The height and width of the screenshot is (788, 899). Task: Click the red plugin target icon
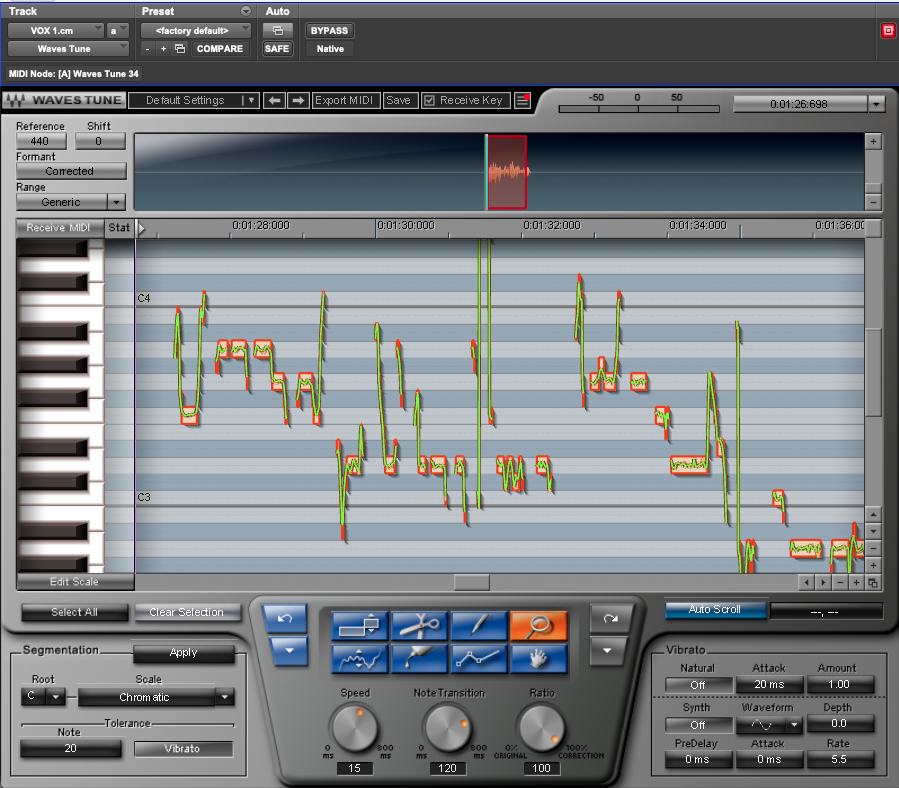pos(888,30)
